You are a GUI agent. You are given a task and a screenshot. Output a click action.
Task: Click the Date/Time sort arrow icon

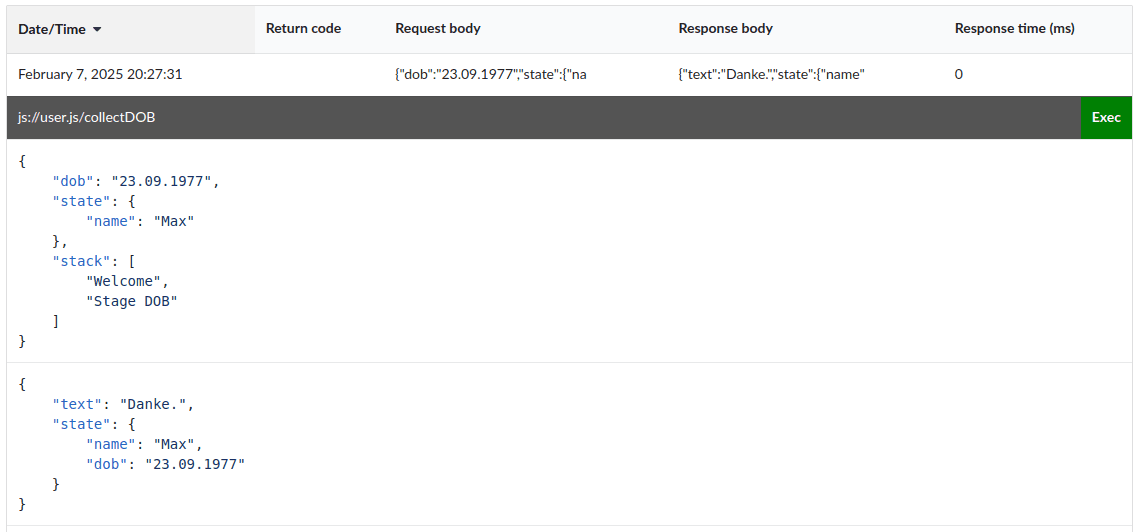click(x=97, y=30)
